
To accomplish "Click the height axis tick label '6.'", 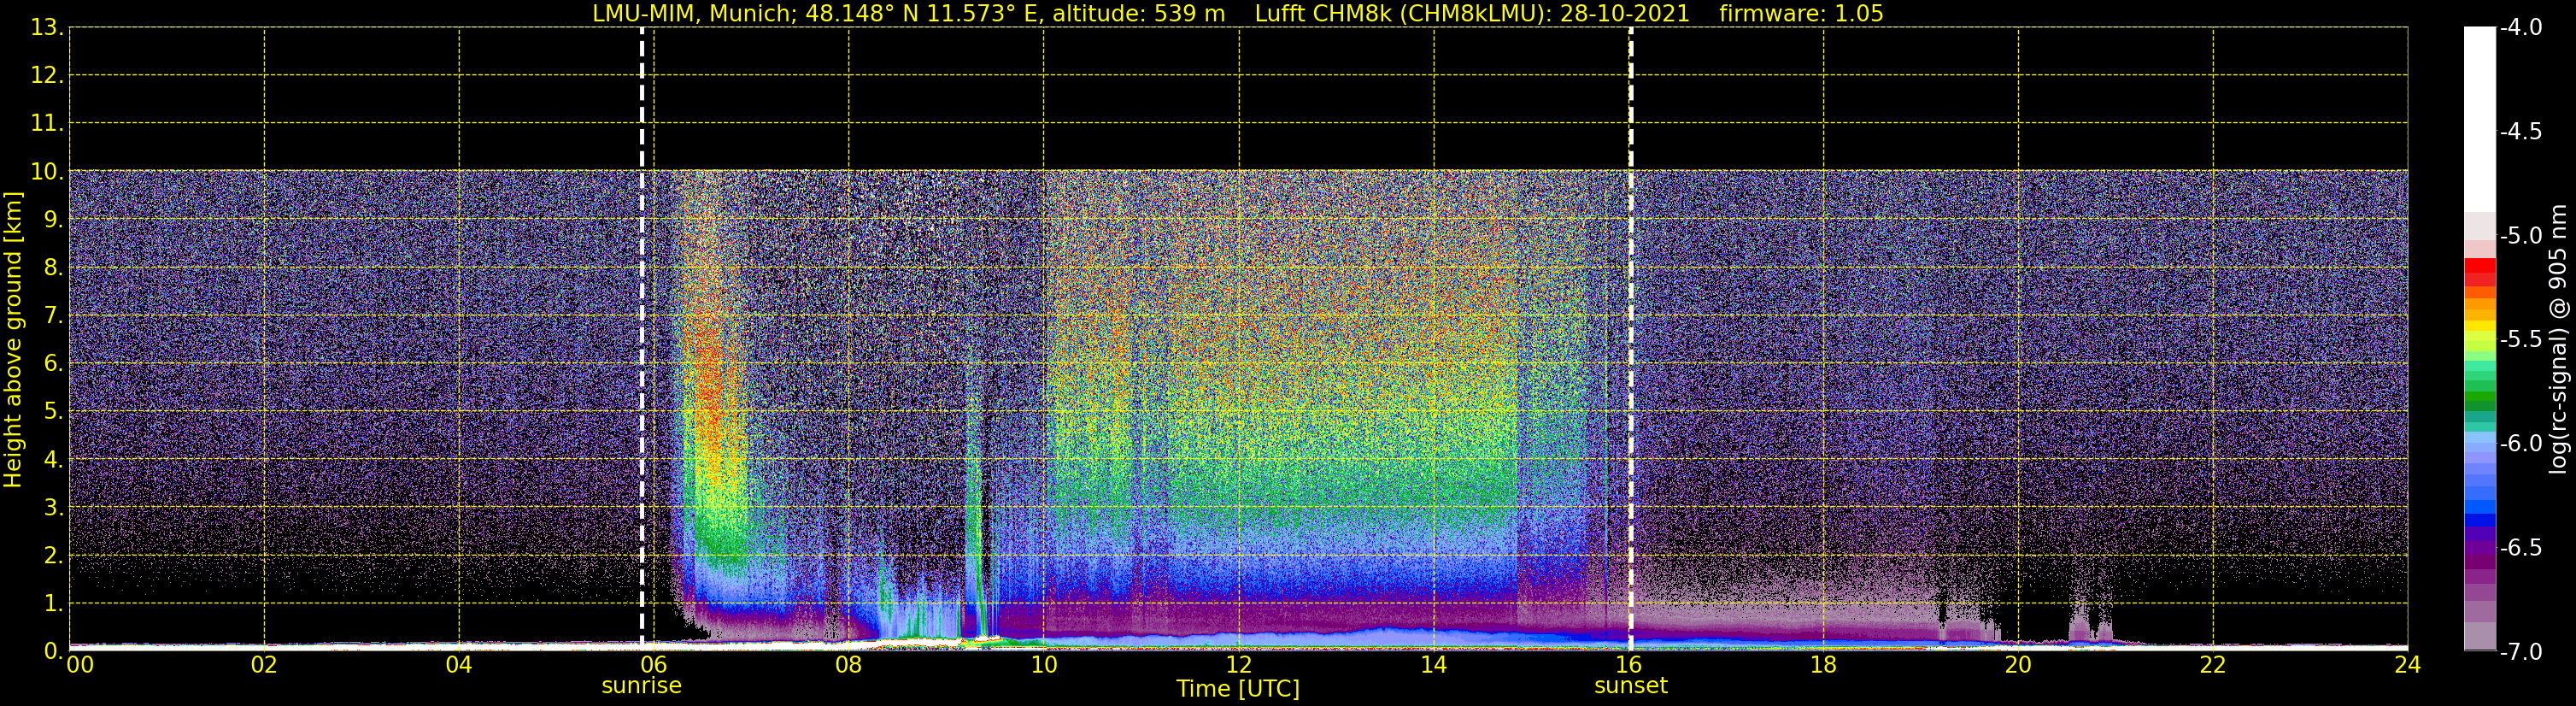I will click(x=53, y=363).
